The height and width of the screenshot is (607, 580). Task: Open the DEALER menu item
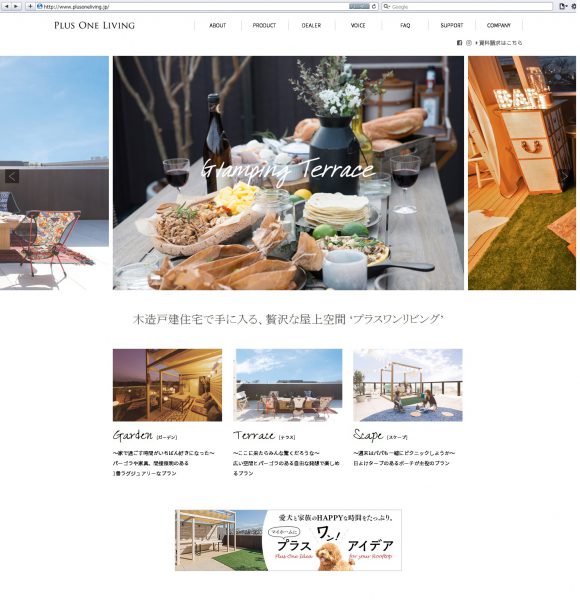click(x=311, y=26)
